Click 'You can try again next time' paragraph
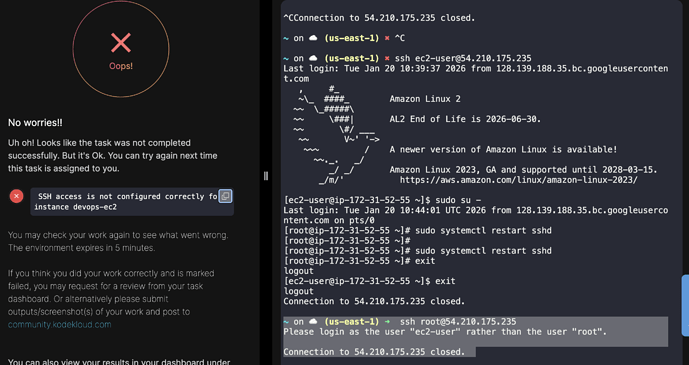This screenshot has width=689, height=365. (x=112, y=155)
